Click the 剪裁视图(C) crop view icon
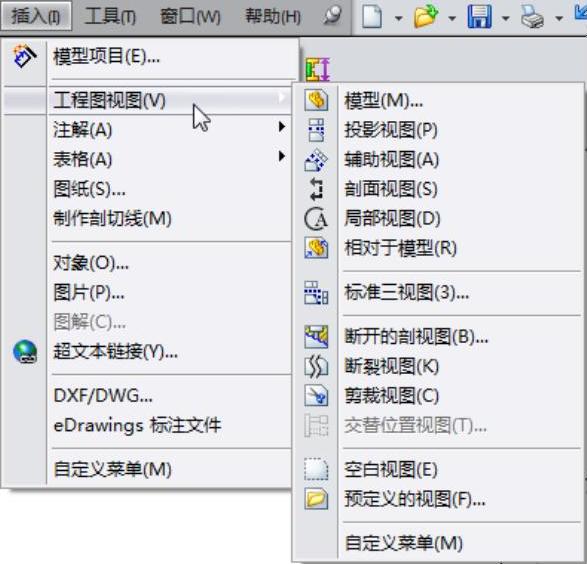587x564 pixels. pos(316,396)
